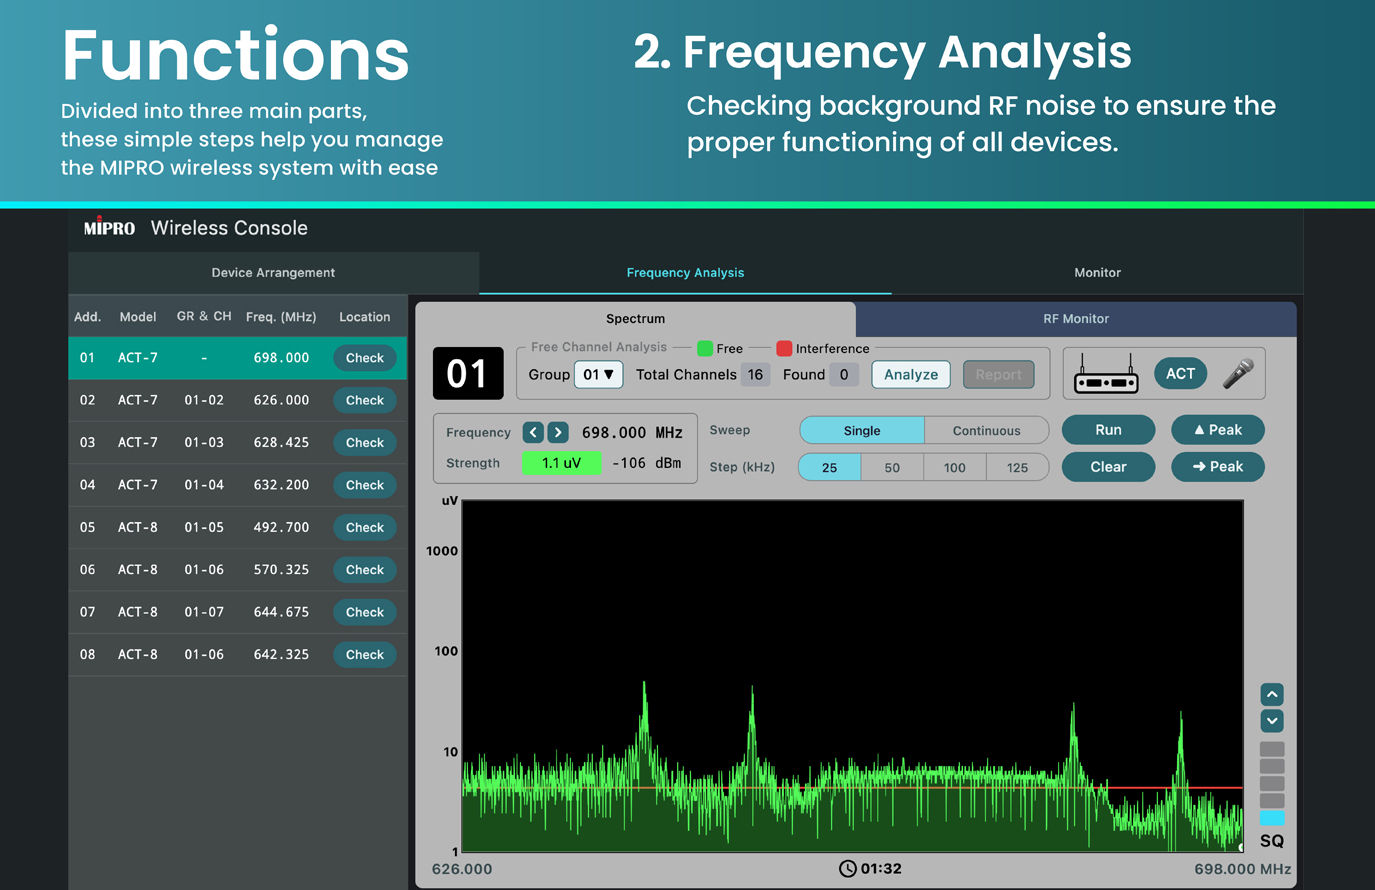1375x890 pixels.
Task: Click the receiver device icon
Action: tap(1105, 375)
